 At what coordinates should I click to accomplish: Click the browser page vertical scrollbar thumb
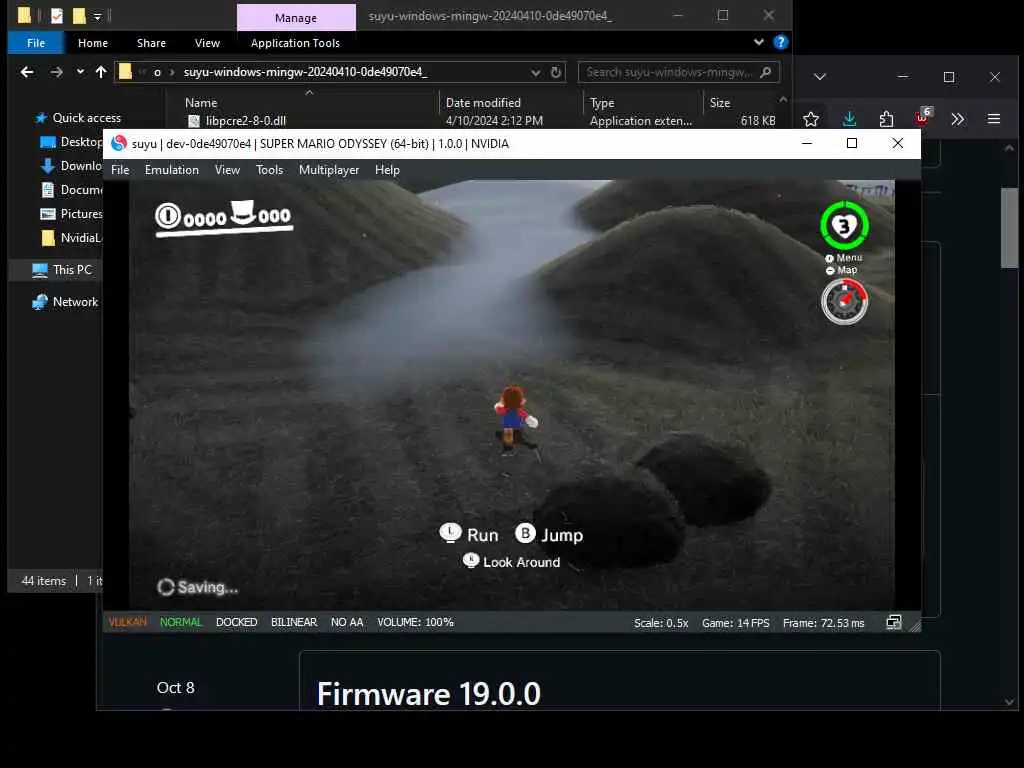[1009, 227]
